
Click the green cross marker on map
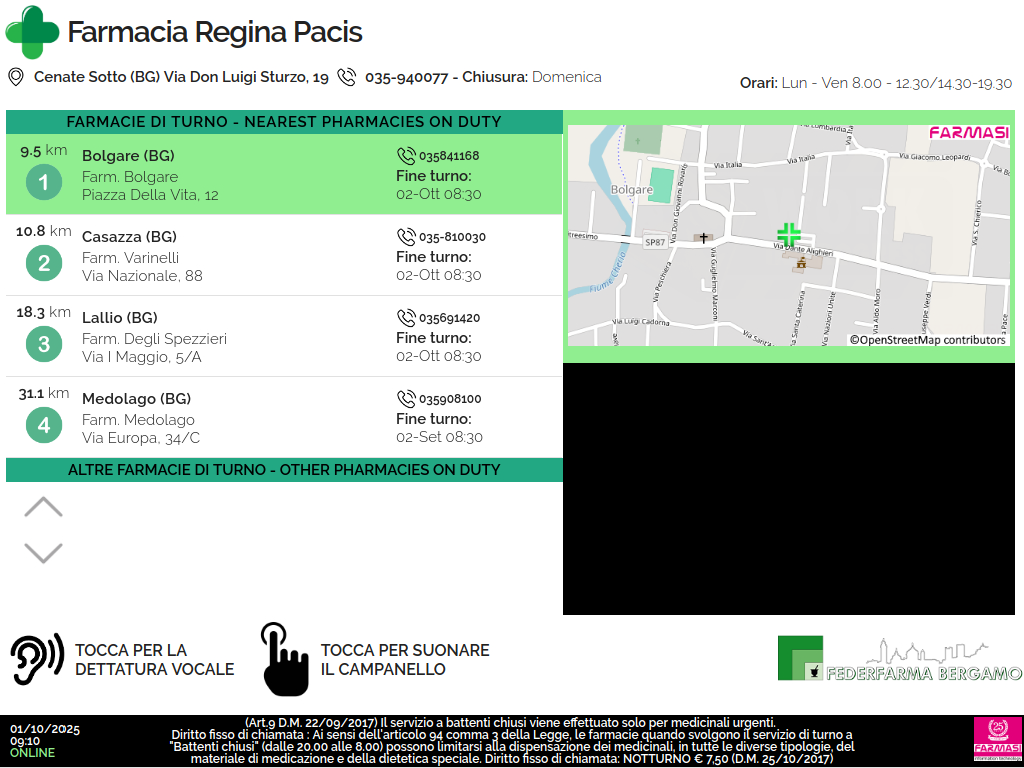pyautogui.click(x=789, y=235)
